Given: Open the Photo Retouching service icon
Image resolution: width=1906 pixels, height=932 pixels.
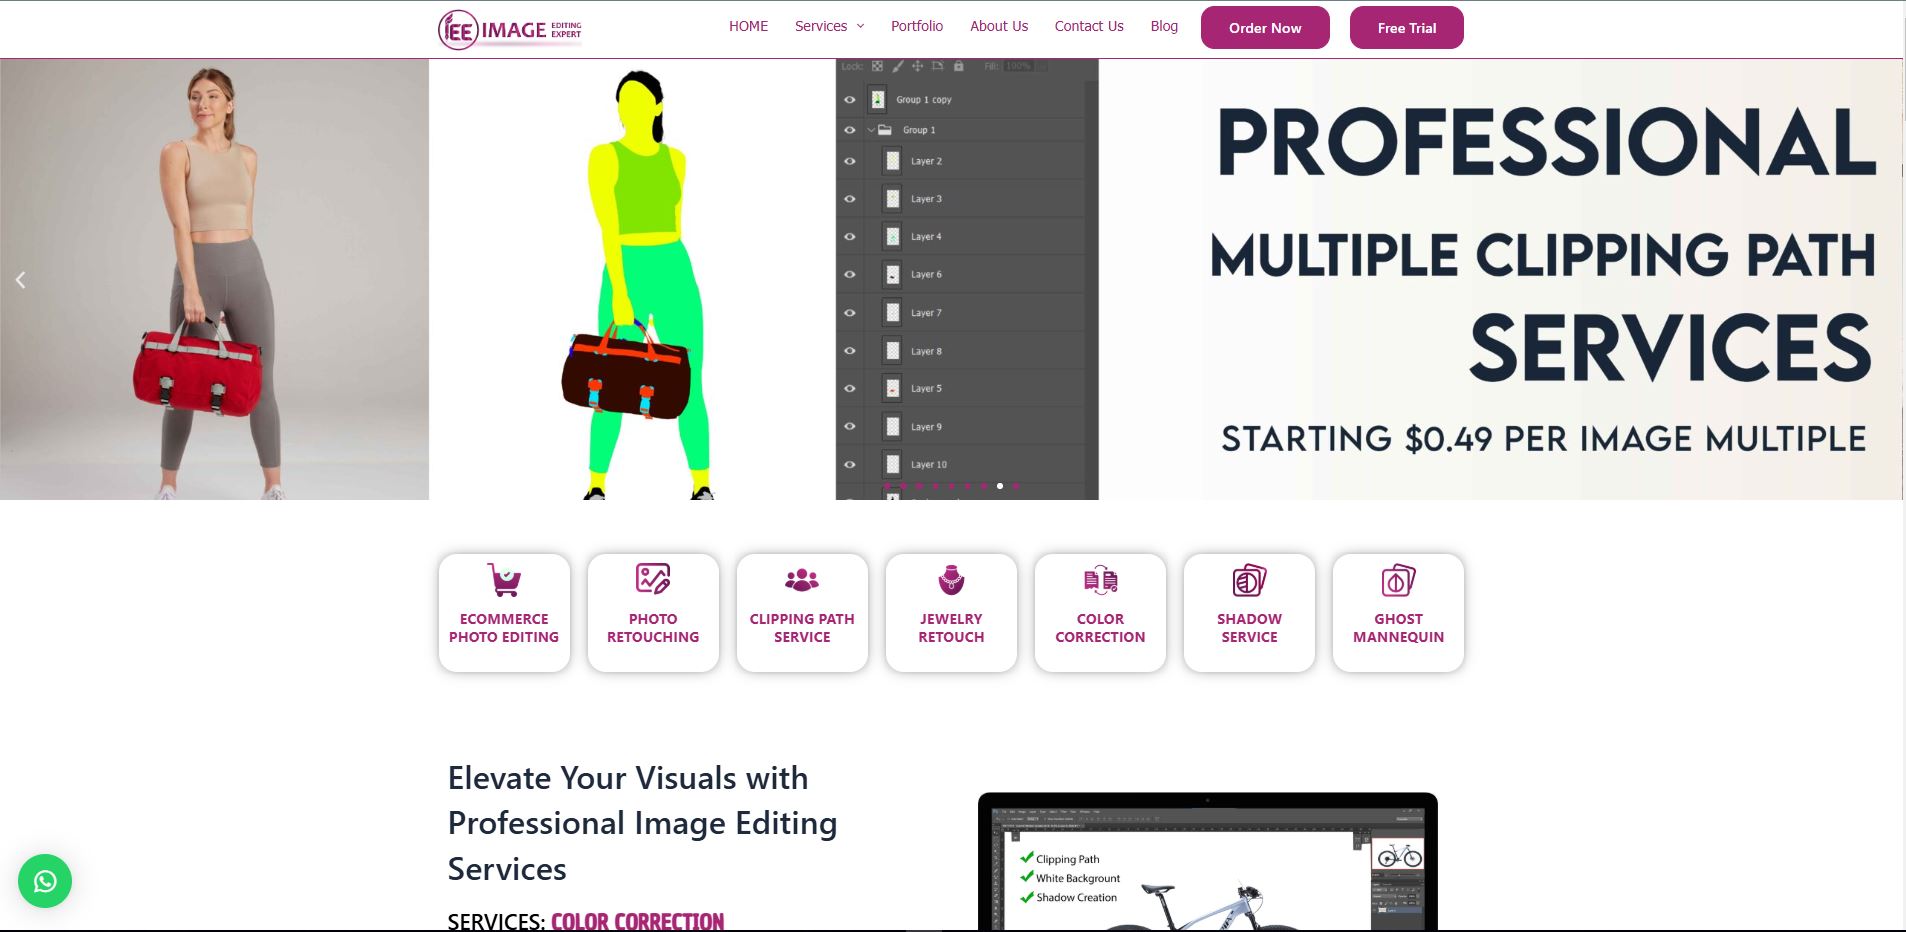Looking at the screenshot, I should [653, 580].
